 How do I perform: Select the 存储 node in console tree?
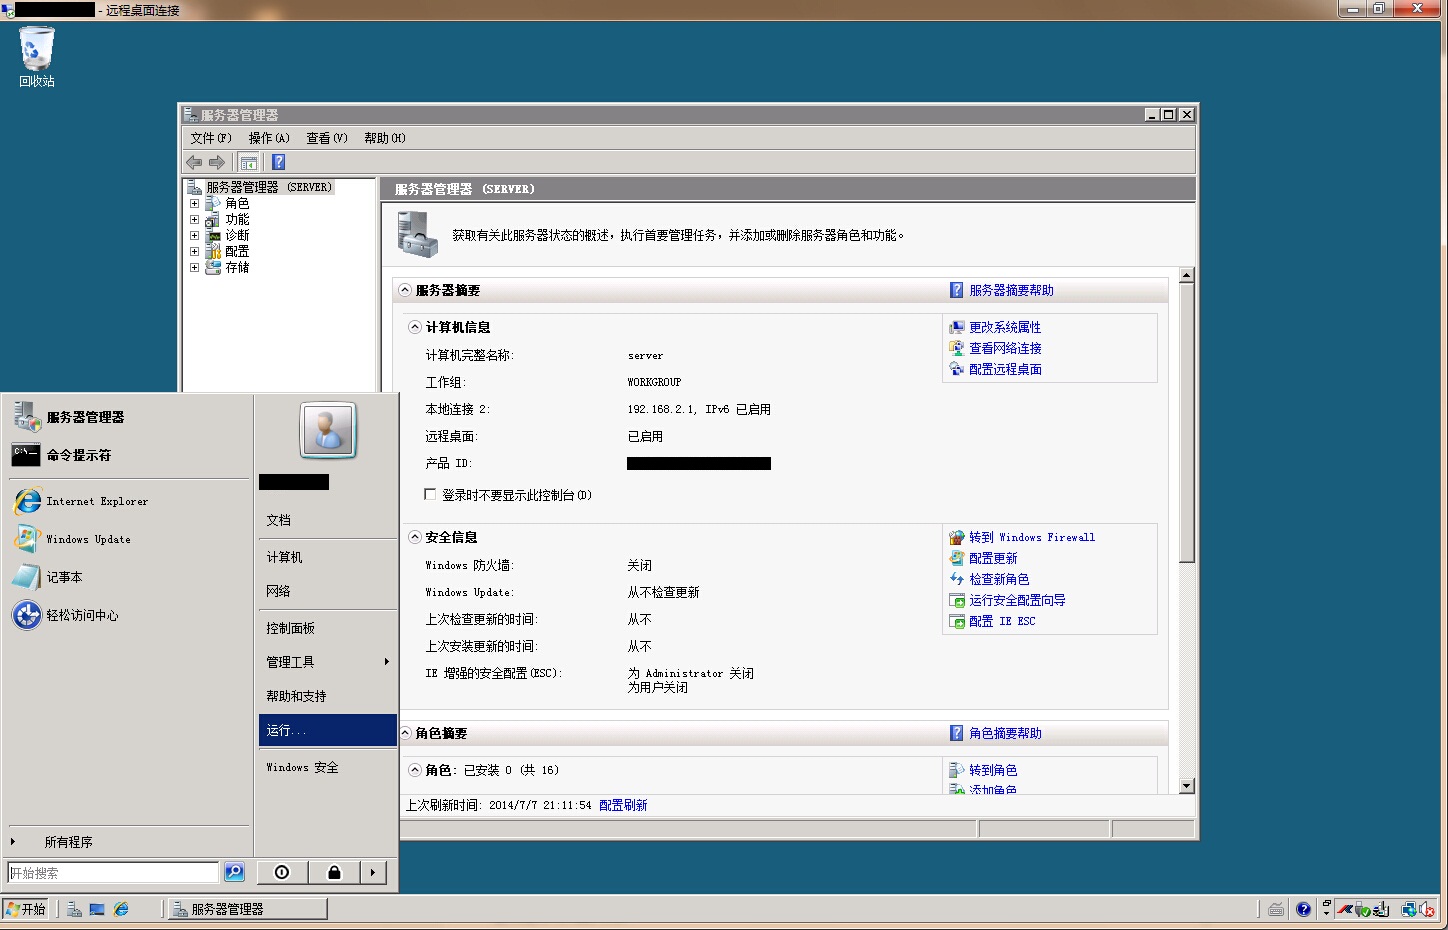[x=237, y=267]
